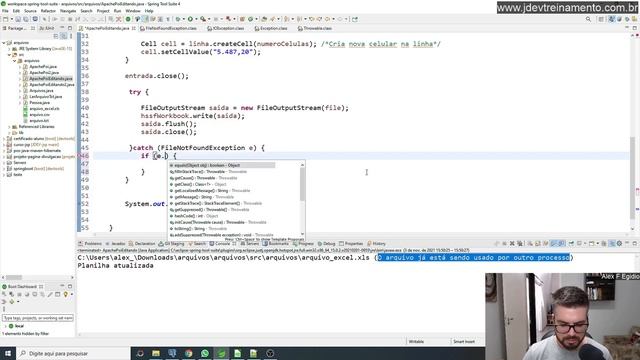Select arquivo.csv in the package tree
The height and width of the screenshot is (360, 640).
point(39,115)
